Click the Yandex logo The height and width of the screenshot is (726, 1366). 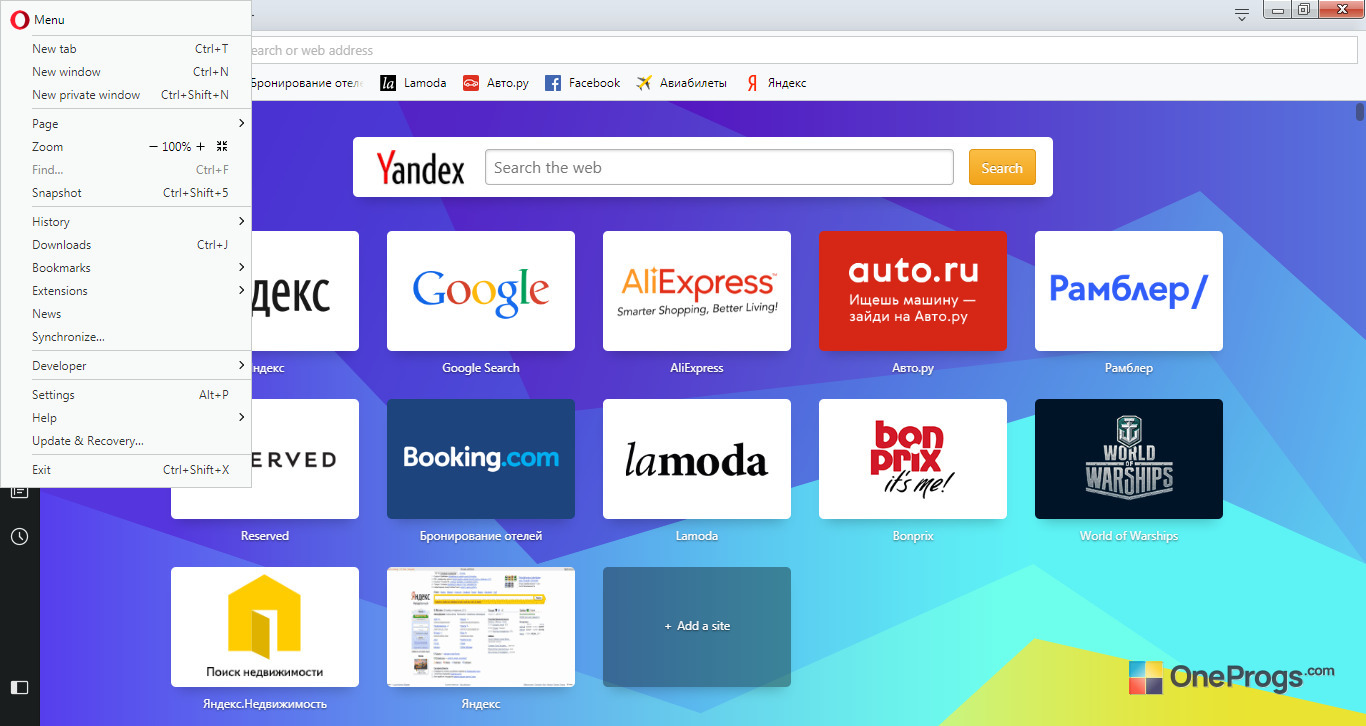click(x=420, y=168)
